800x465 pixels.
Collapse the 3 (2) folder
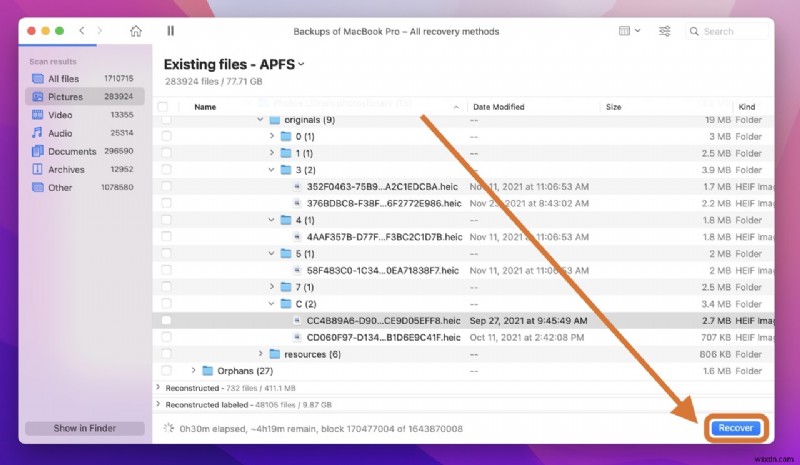[x=272, y=170]
